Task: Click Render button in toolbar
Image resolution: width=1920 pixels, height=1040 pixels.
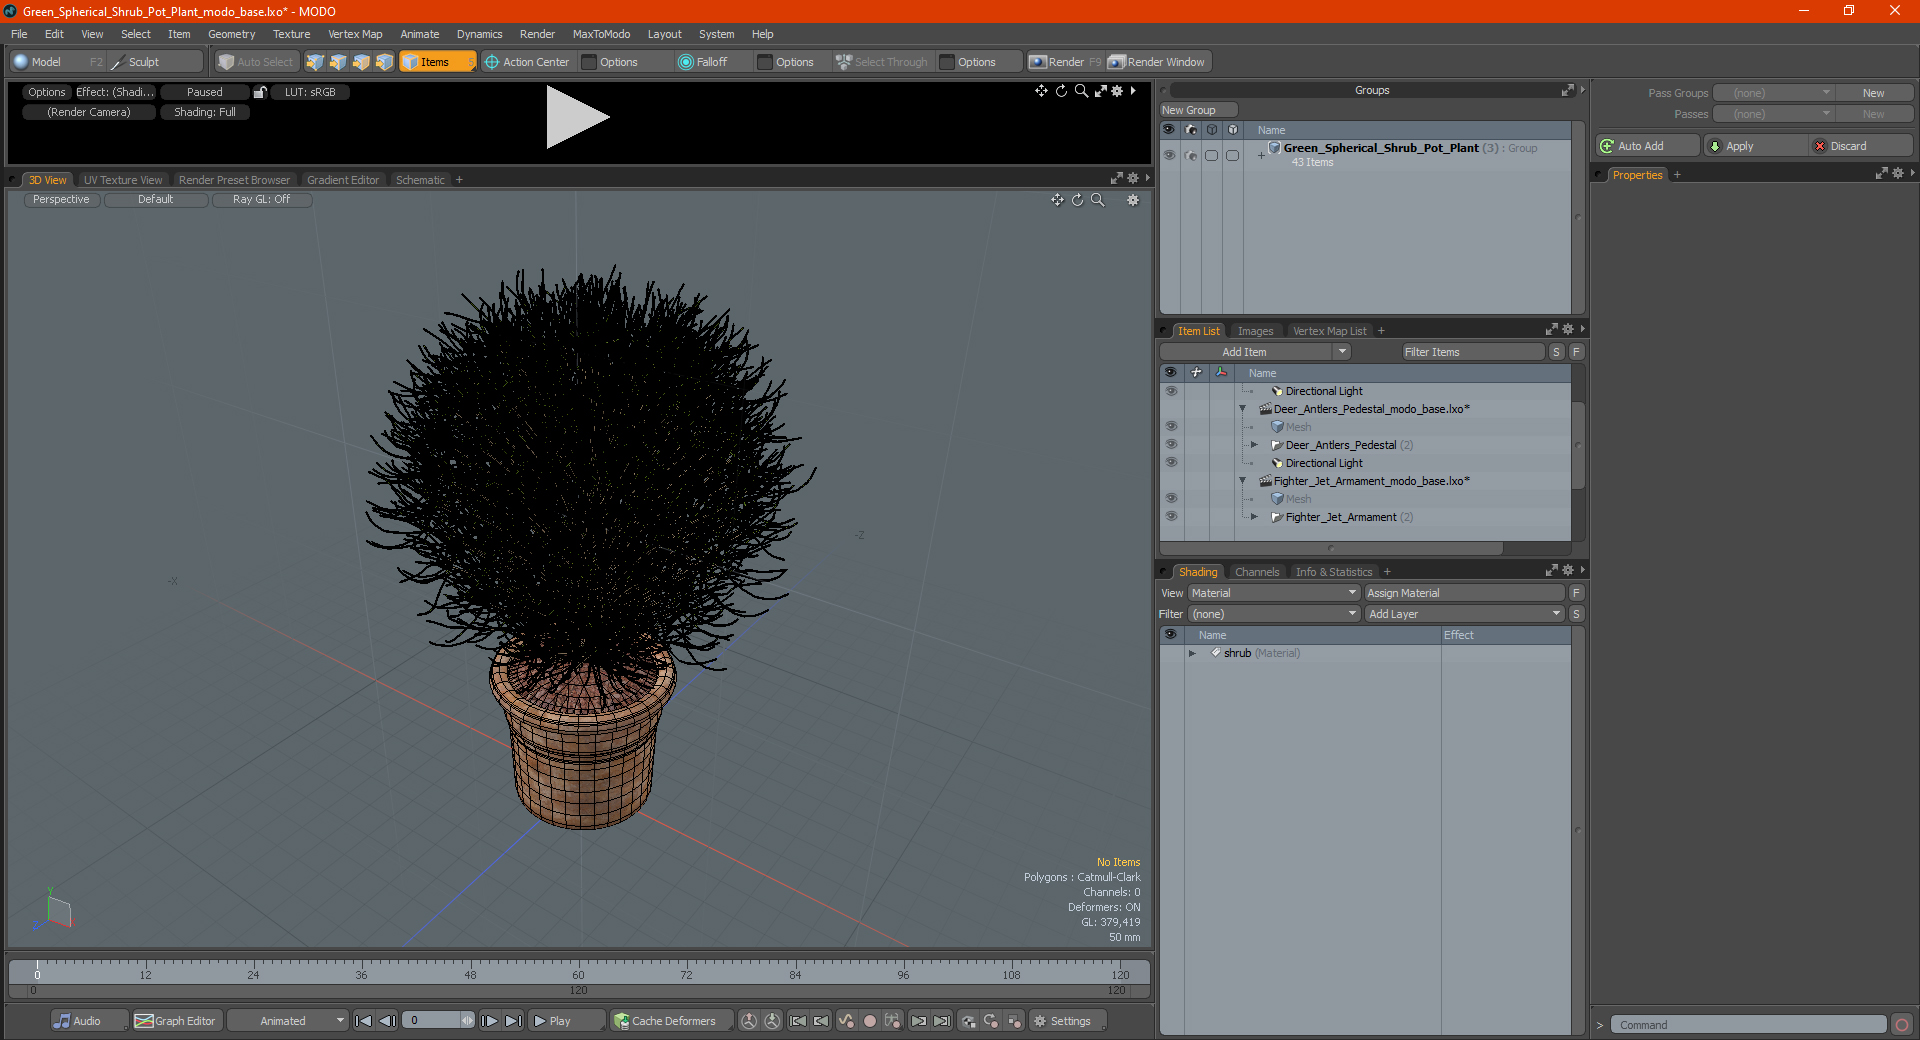Action: pyautogui.click(x=1065, y=62)
